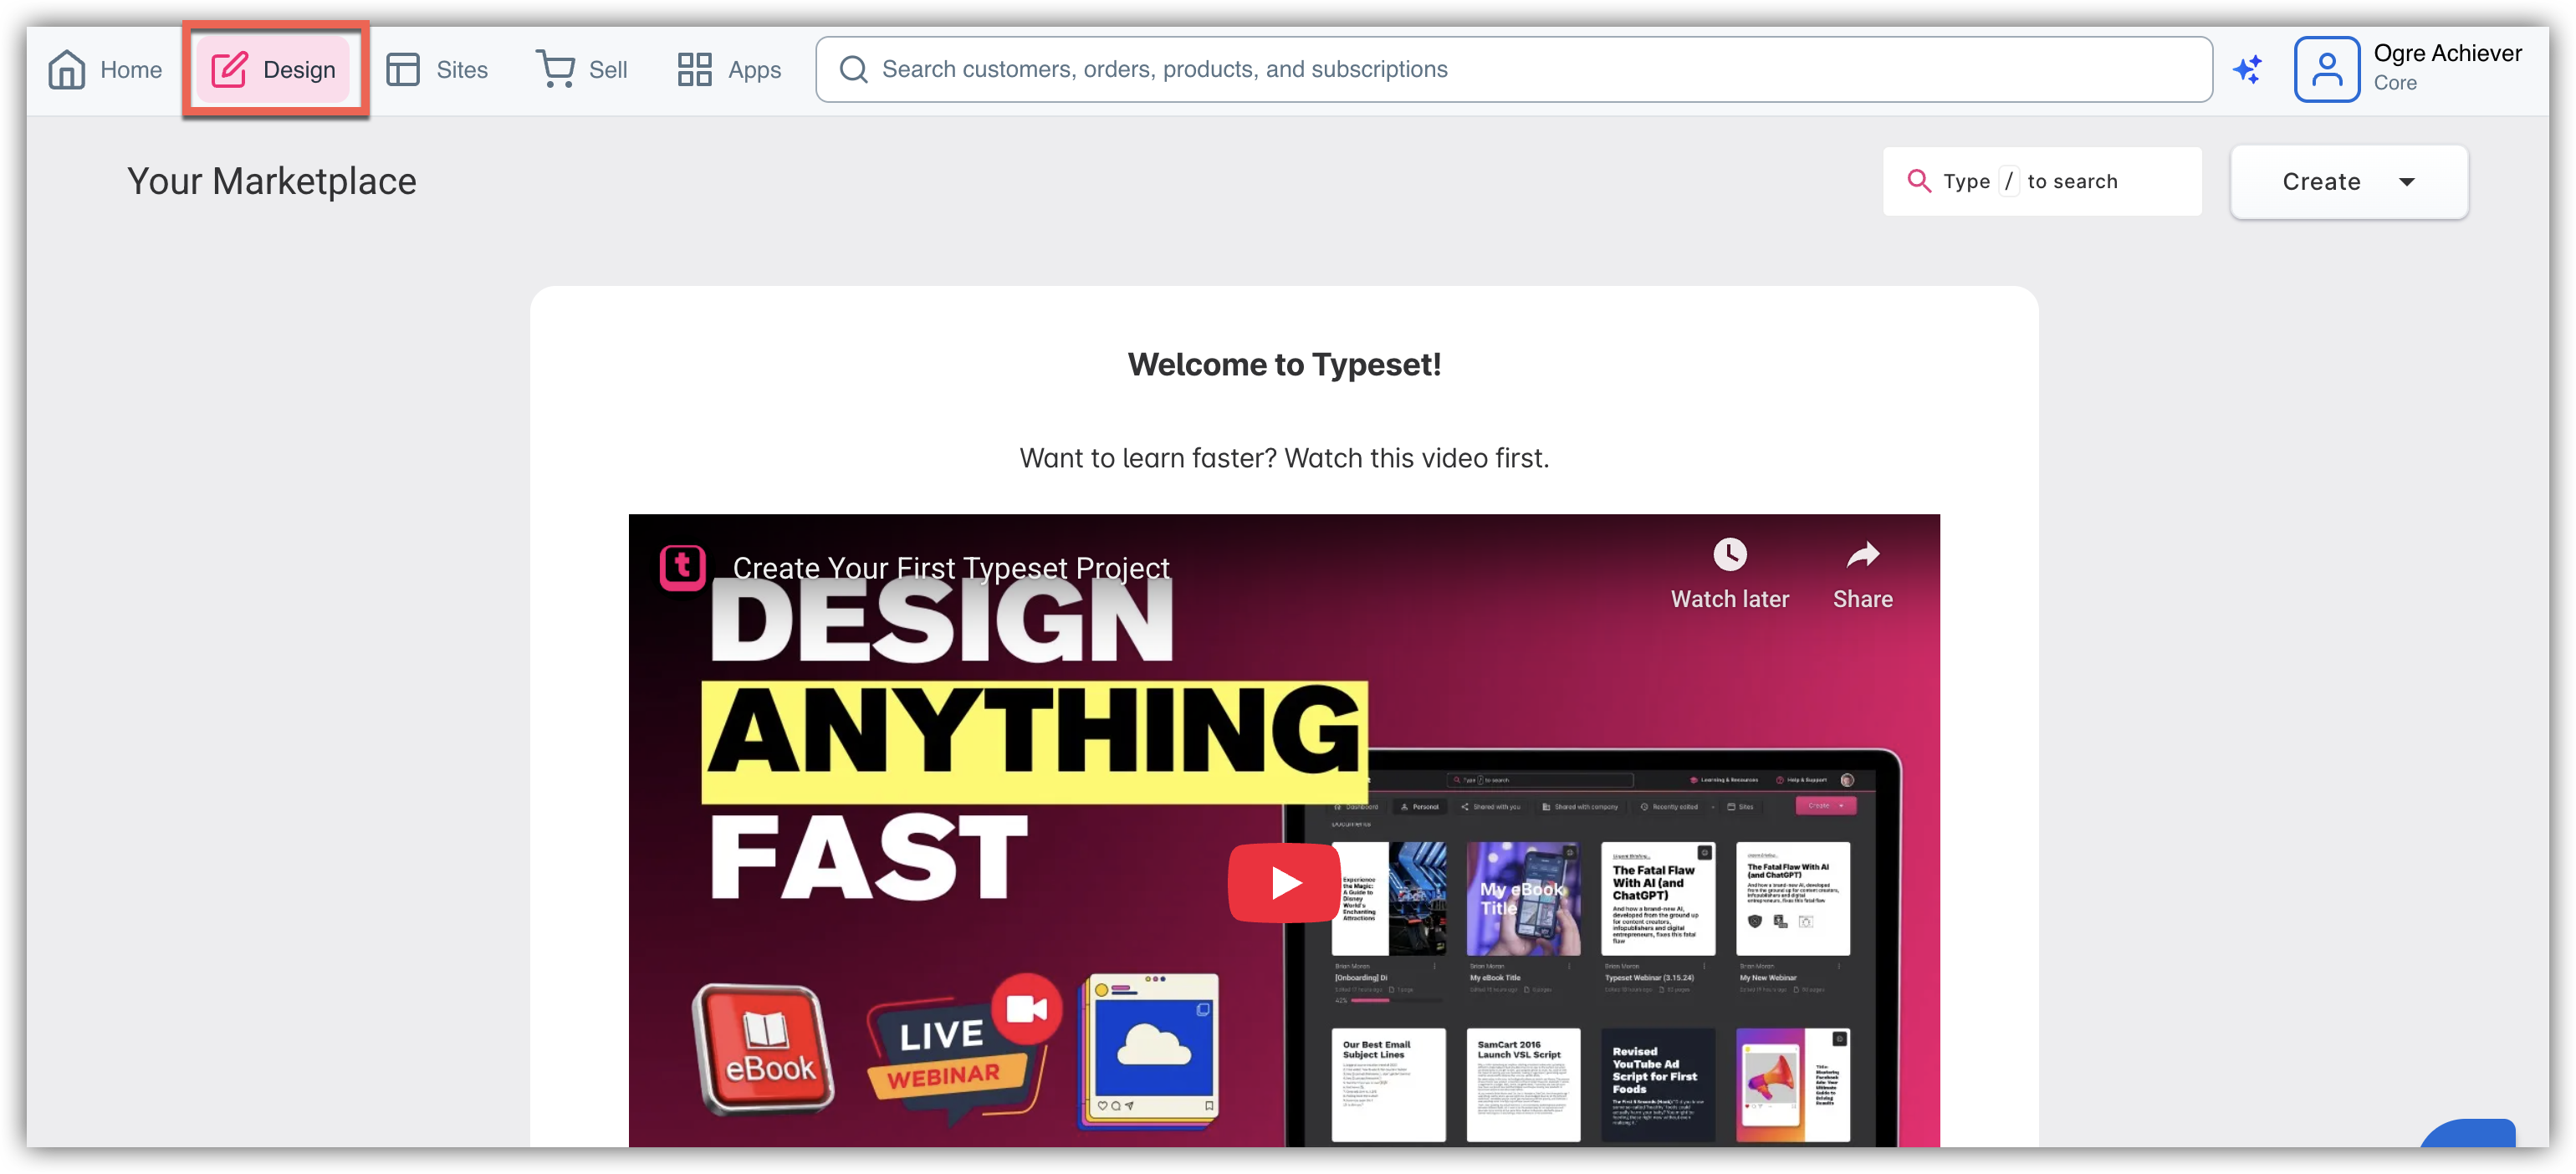
Task: Click the pink search magnifier icon
Action: (1918, 181)
